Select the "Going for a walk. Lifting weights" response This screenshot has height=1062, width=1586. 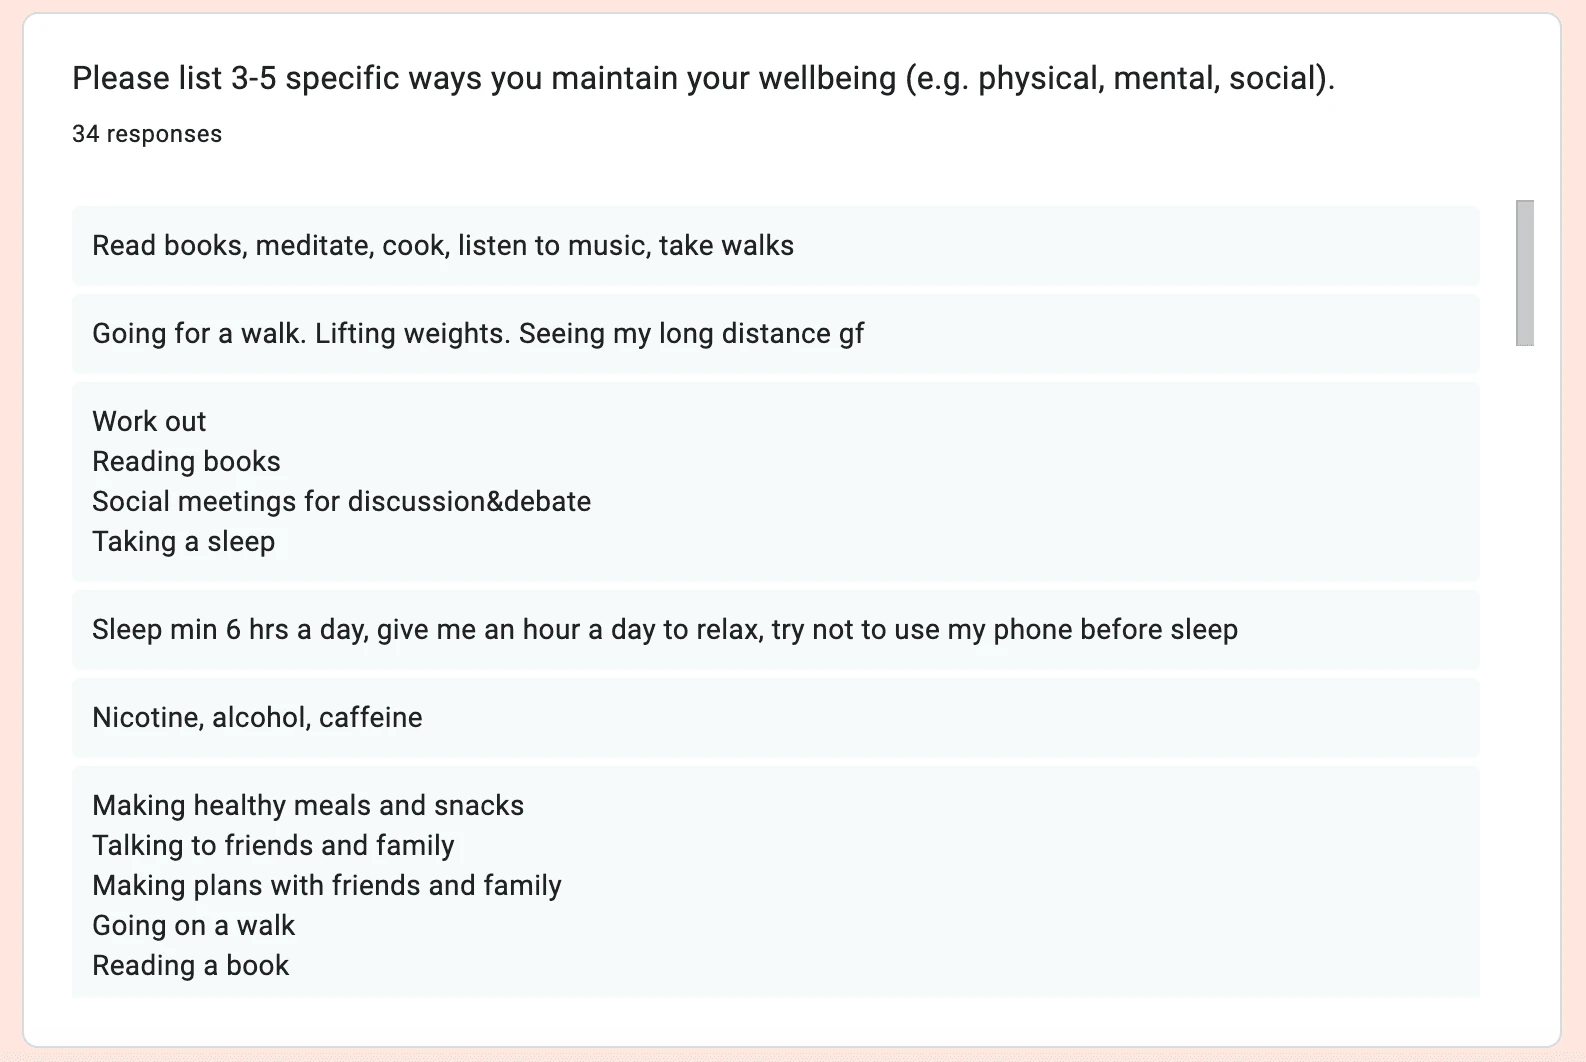tap(478, 334)
